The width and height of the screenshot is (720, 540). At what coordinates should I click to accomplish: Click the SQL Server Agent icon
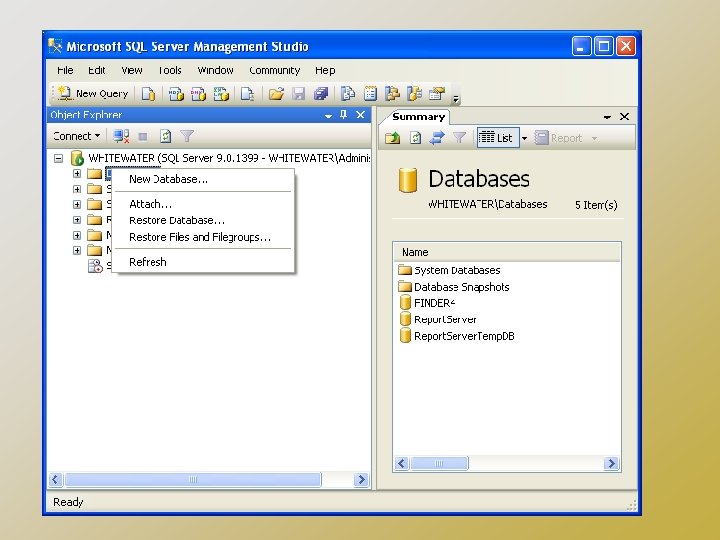coord(95,266)
